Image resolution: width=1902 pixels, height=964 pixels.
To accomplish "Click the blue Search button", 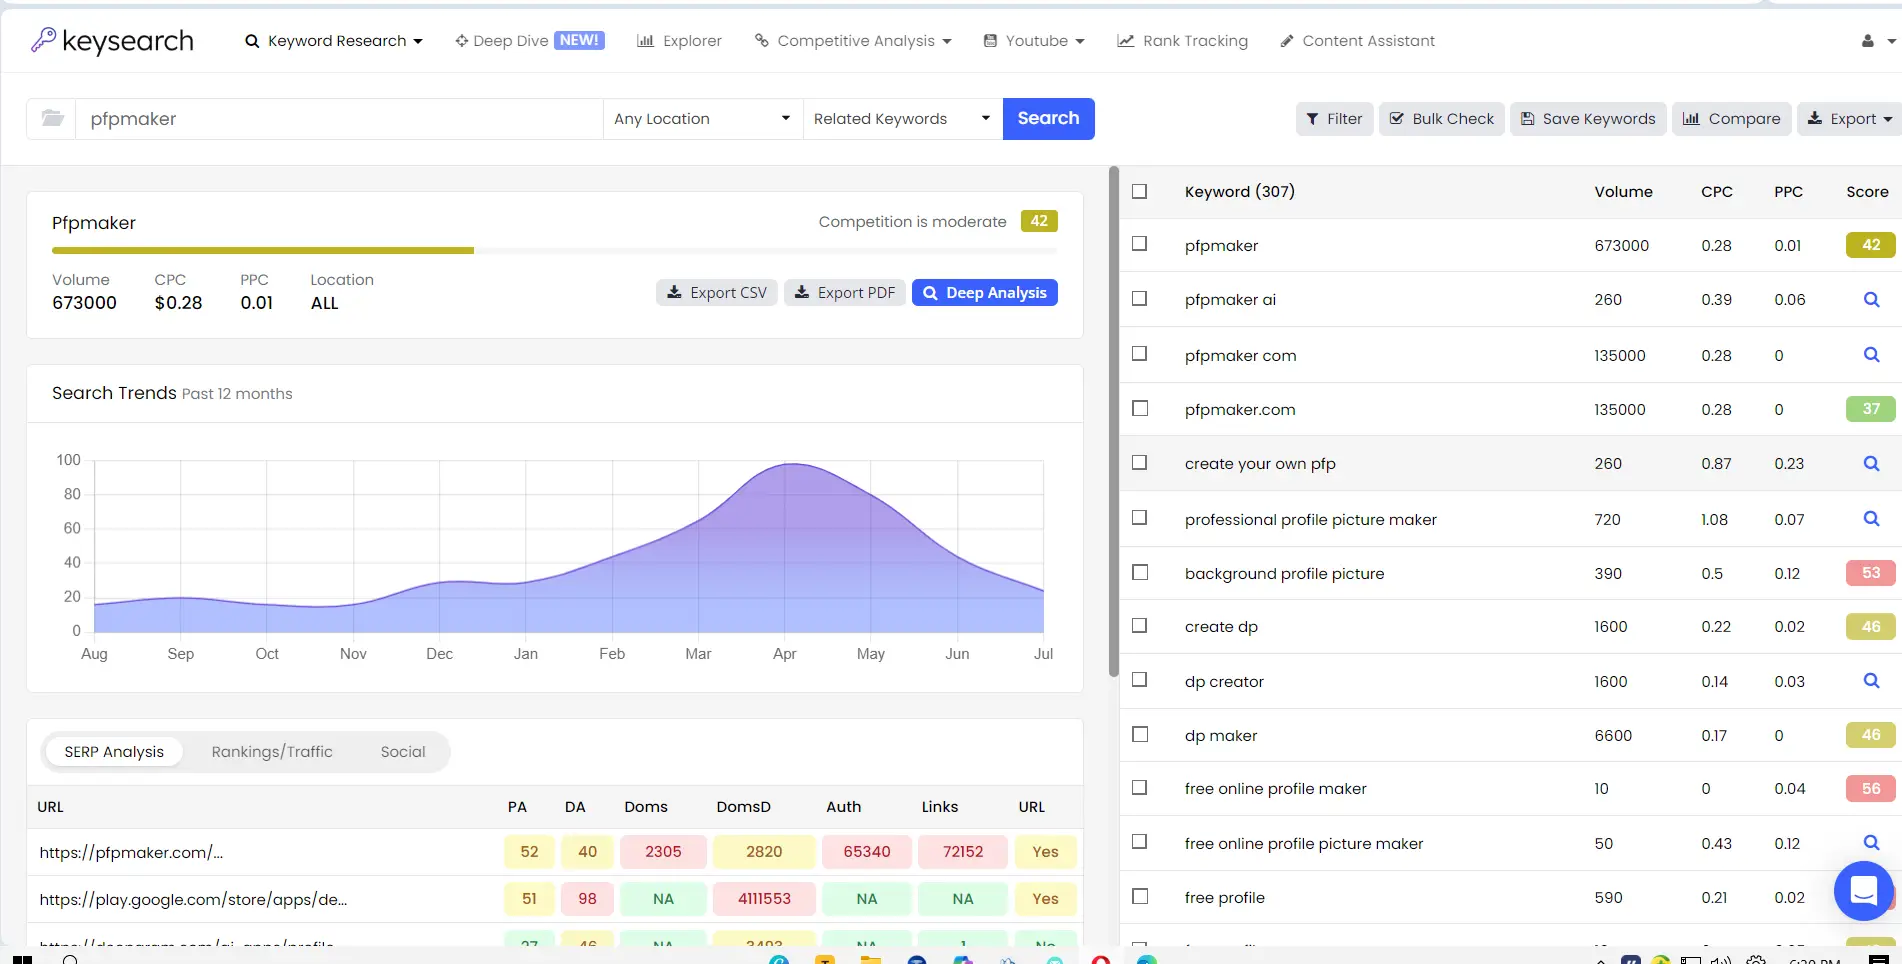I will tap(1048, 119).
